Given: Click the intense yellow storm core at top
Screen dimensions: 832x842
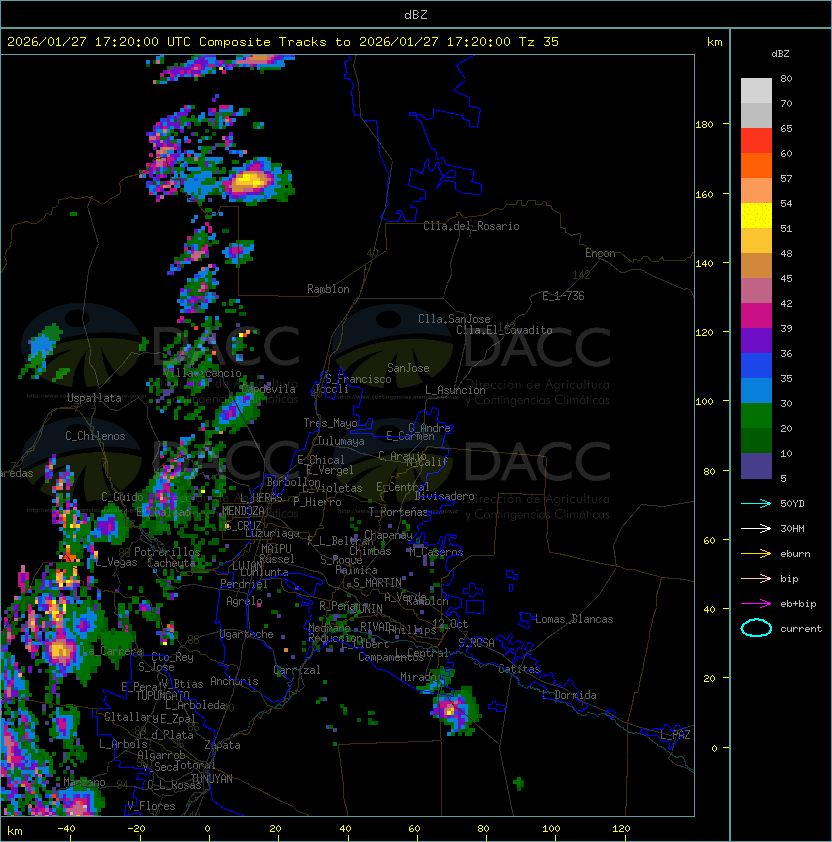Looking at the screenshot, I should (x=249, y=180).
